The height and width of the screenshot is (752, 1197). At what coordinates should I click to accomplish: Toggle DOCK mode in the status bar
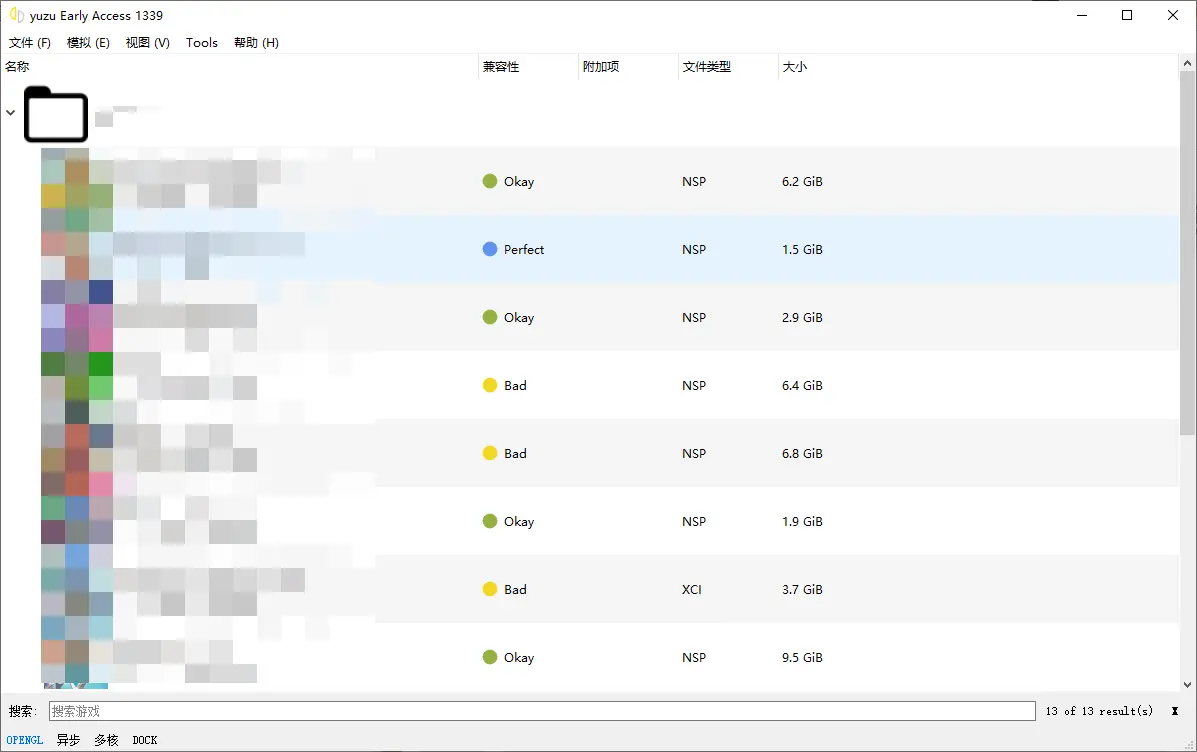point(144,740)
